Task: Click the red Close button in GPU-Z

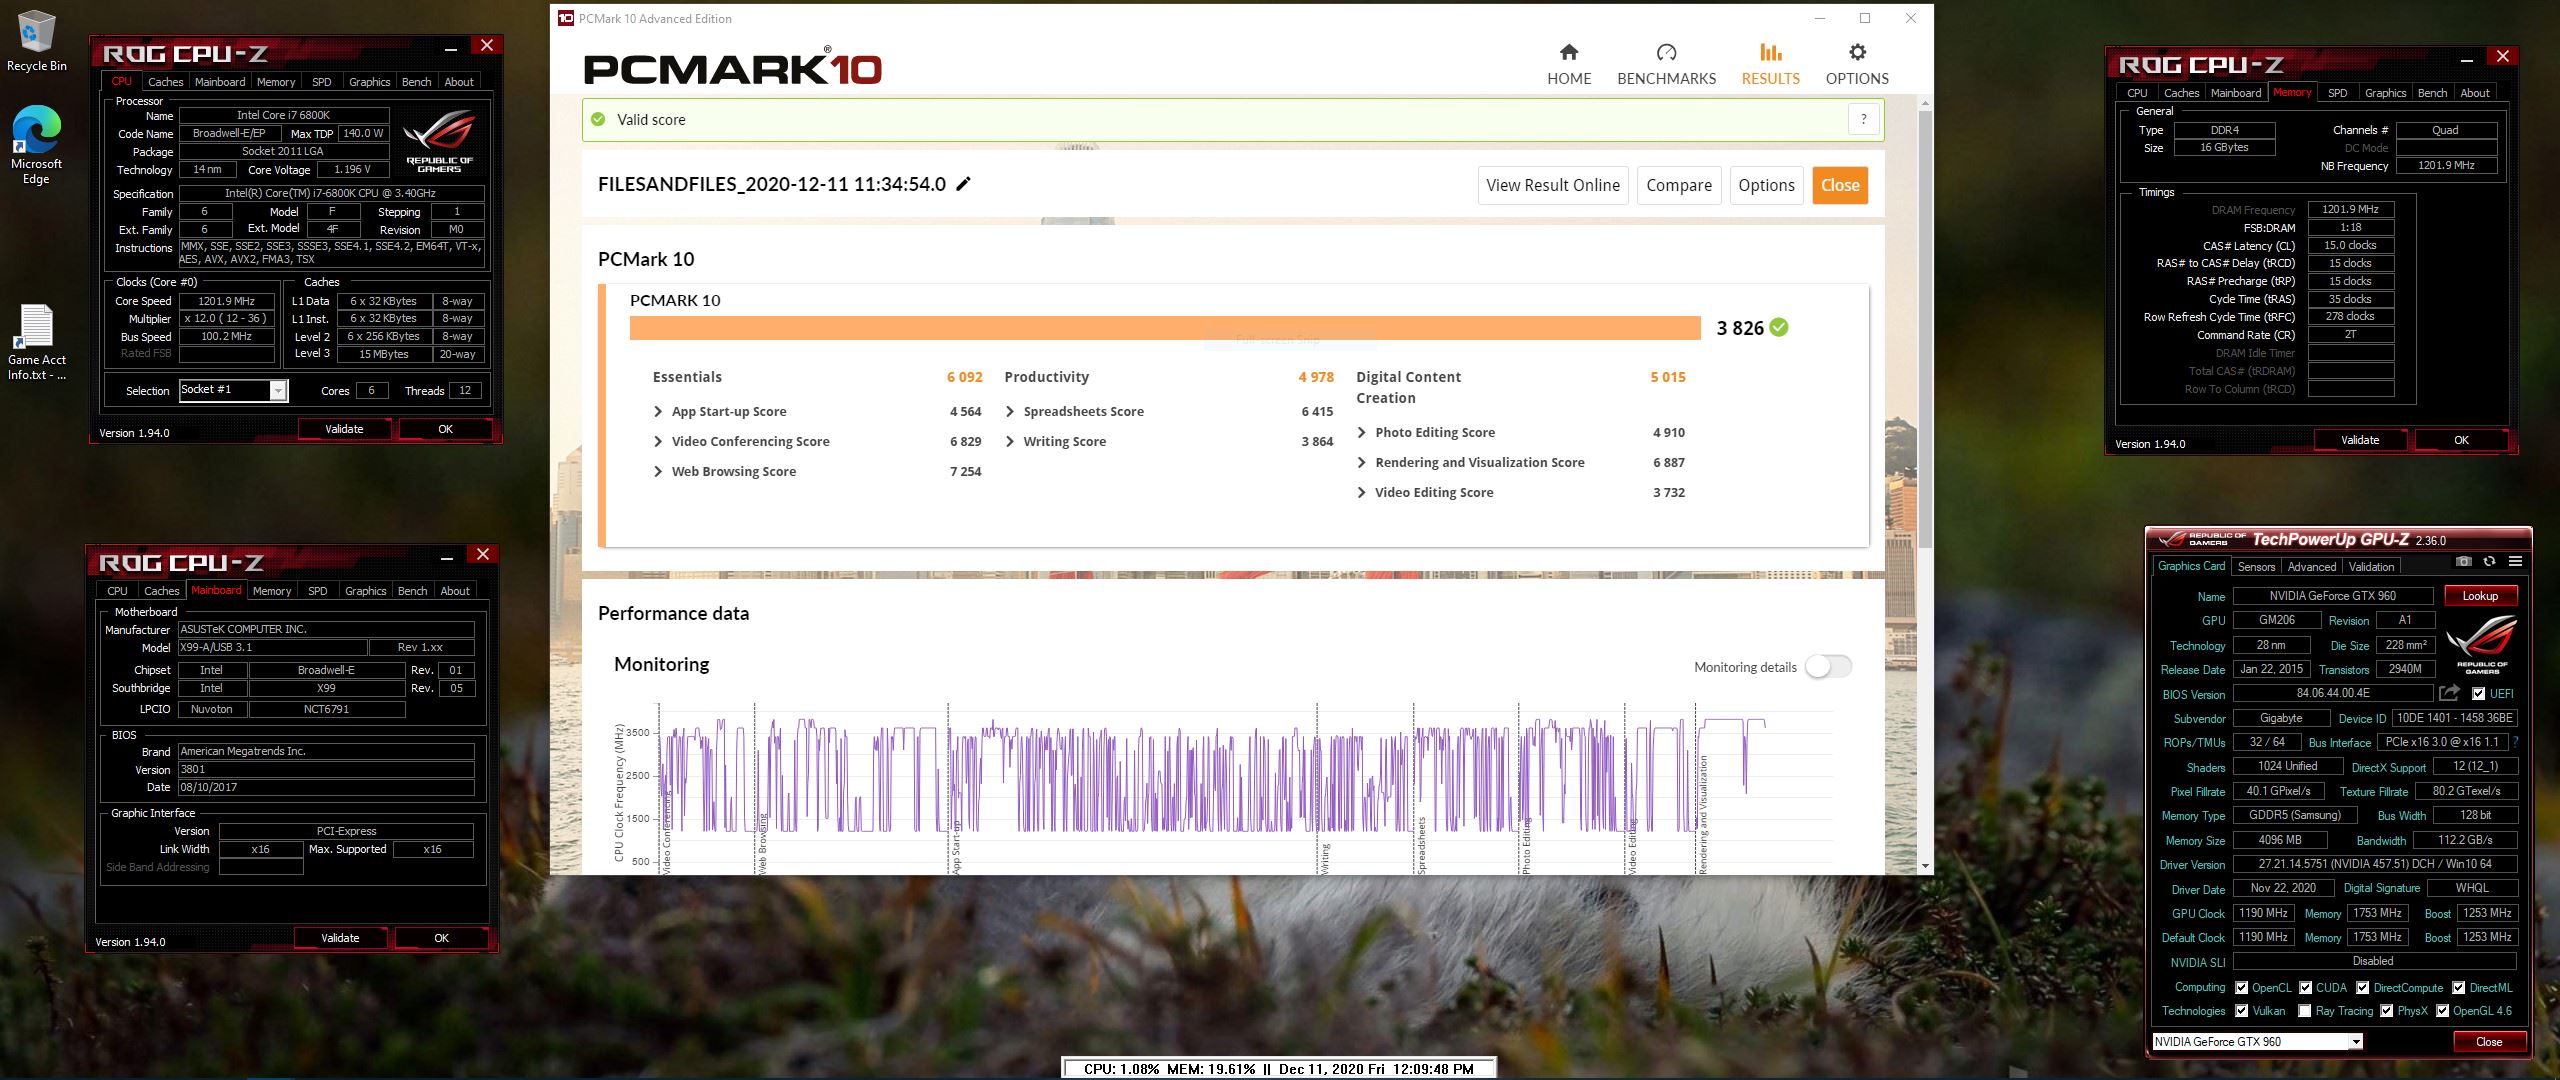Action: pos(2489,1042)
